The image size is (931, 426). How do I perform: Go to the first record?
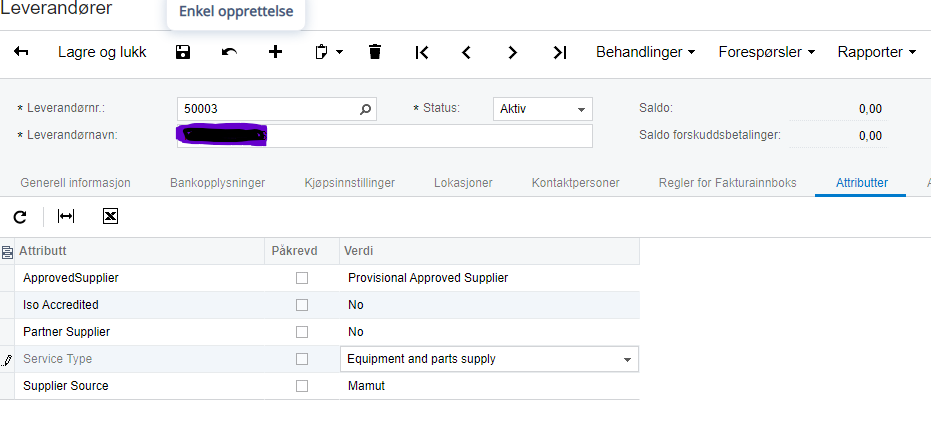pos(422,52)
